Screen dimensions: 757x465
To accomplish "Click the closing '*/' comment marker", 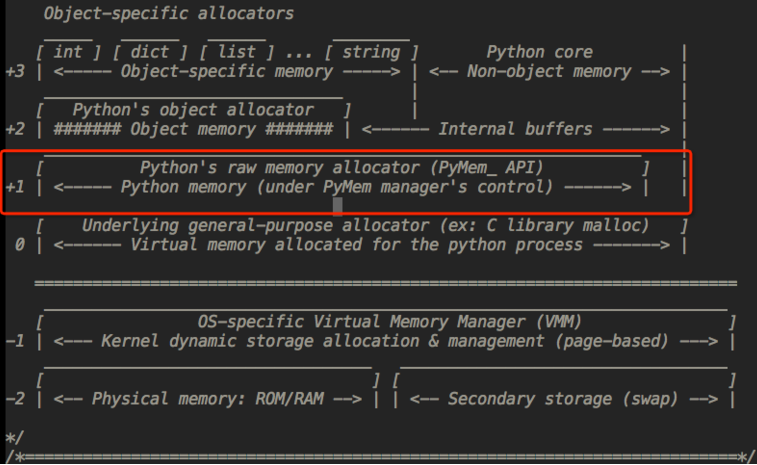I will (x=14, y=438).
